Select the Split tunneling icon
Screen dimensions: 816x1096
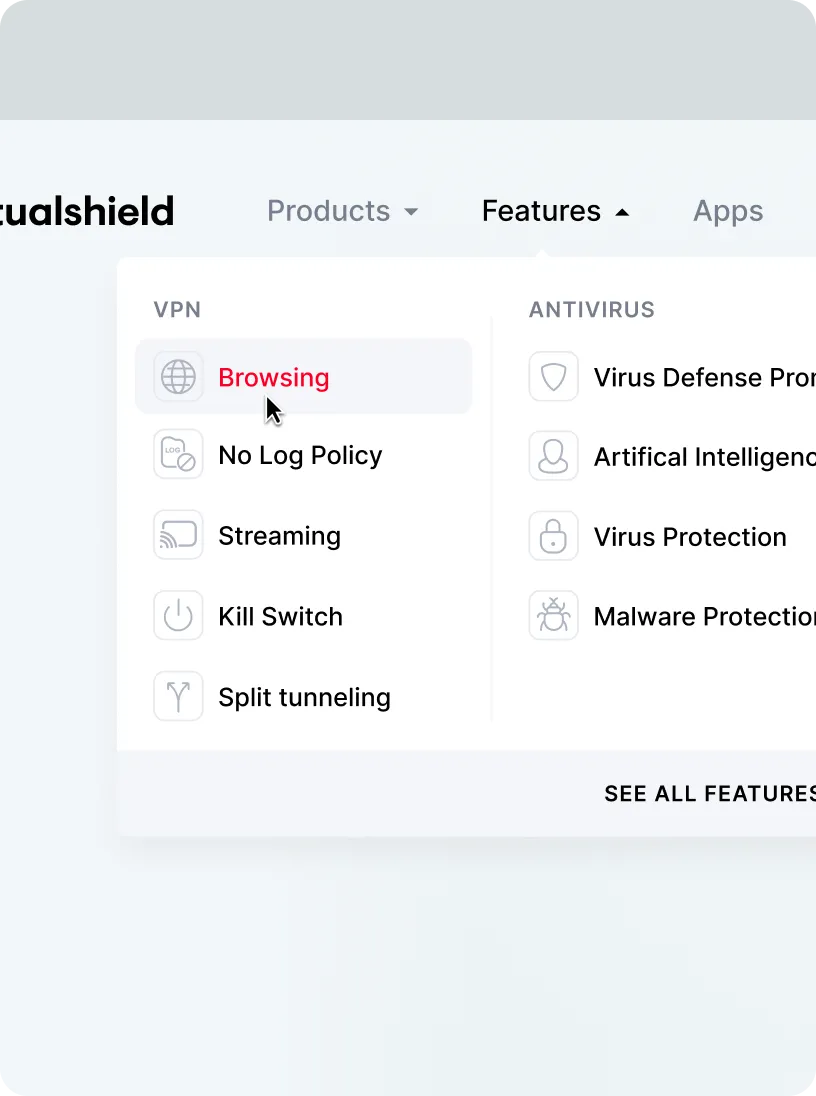tap(178, 696)
